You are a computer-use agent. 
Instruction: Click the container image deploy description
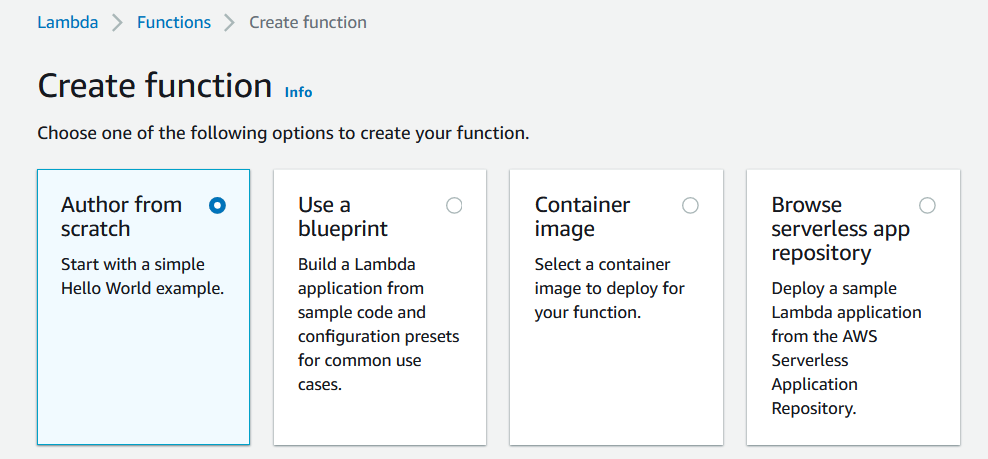point(609,288)
